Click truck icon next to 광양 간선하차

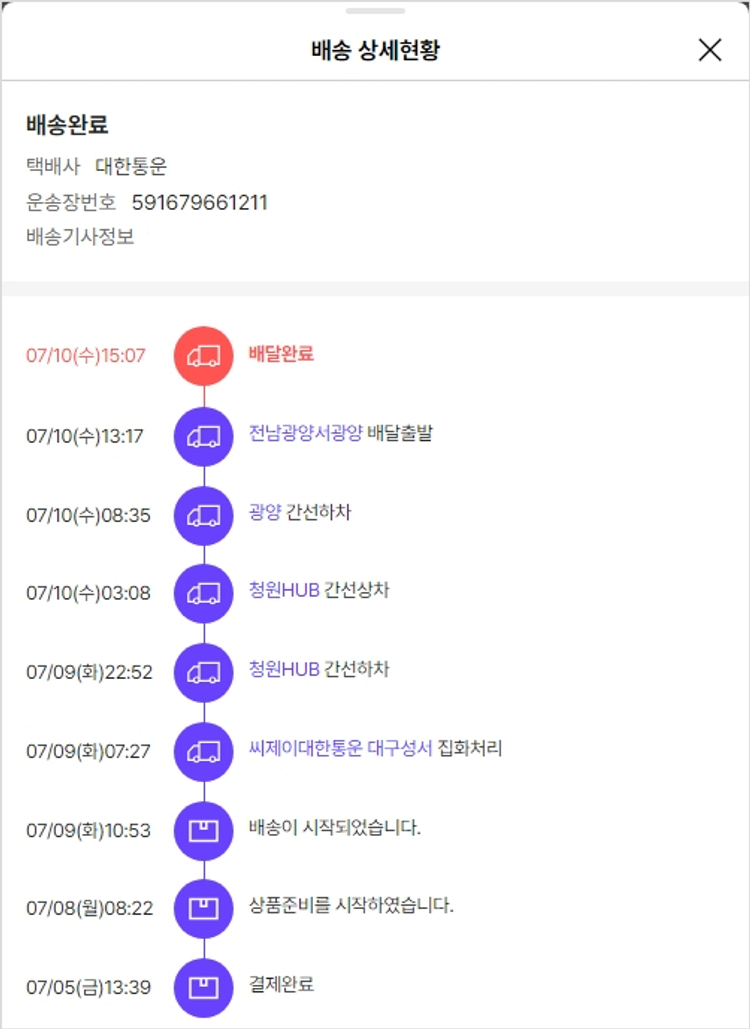pos(204,514)
